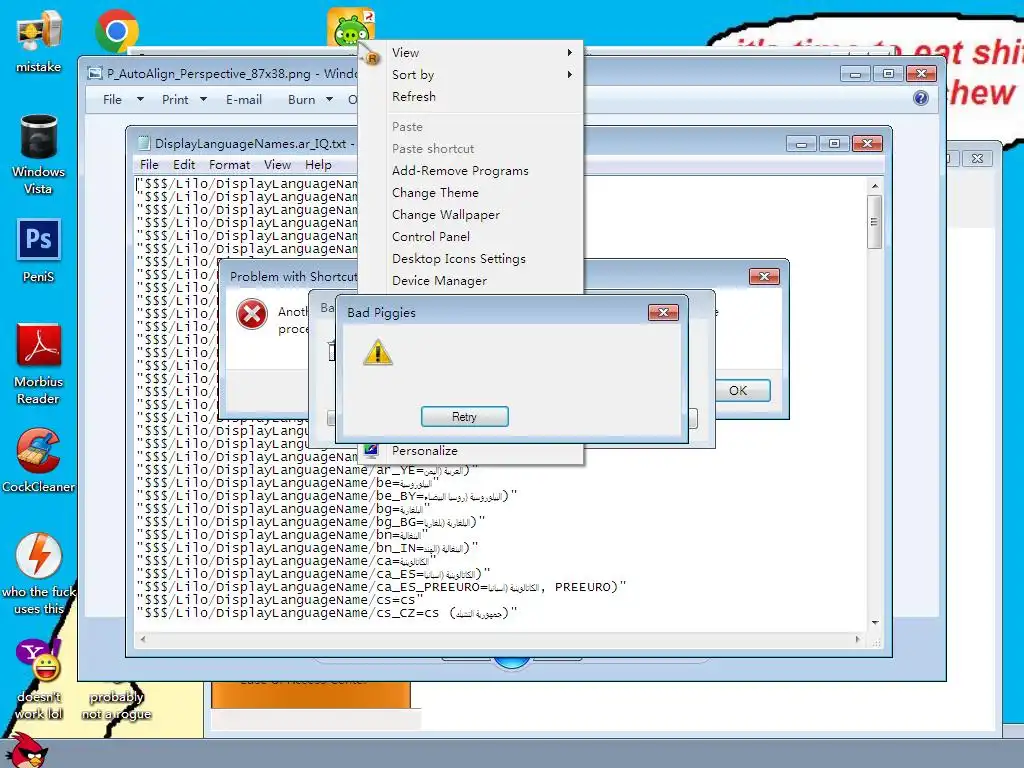Click Retry in Bad Piggies dialog
This screenshot has width=1024, height=768.
pyautogui.click(x=464, y=417)
